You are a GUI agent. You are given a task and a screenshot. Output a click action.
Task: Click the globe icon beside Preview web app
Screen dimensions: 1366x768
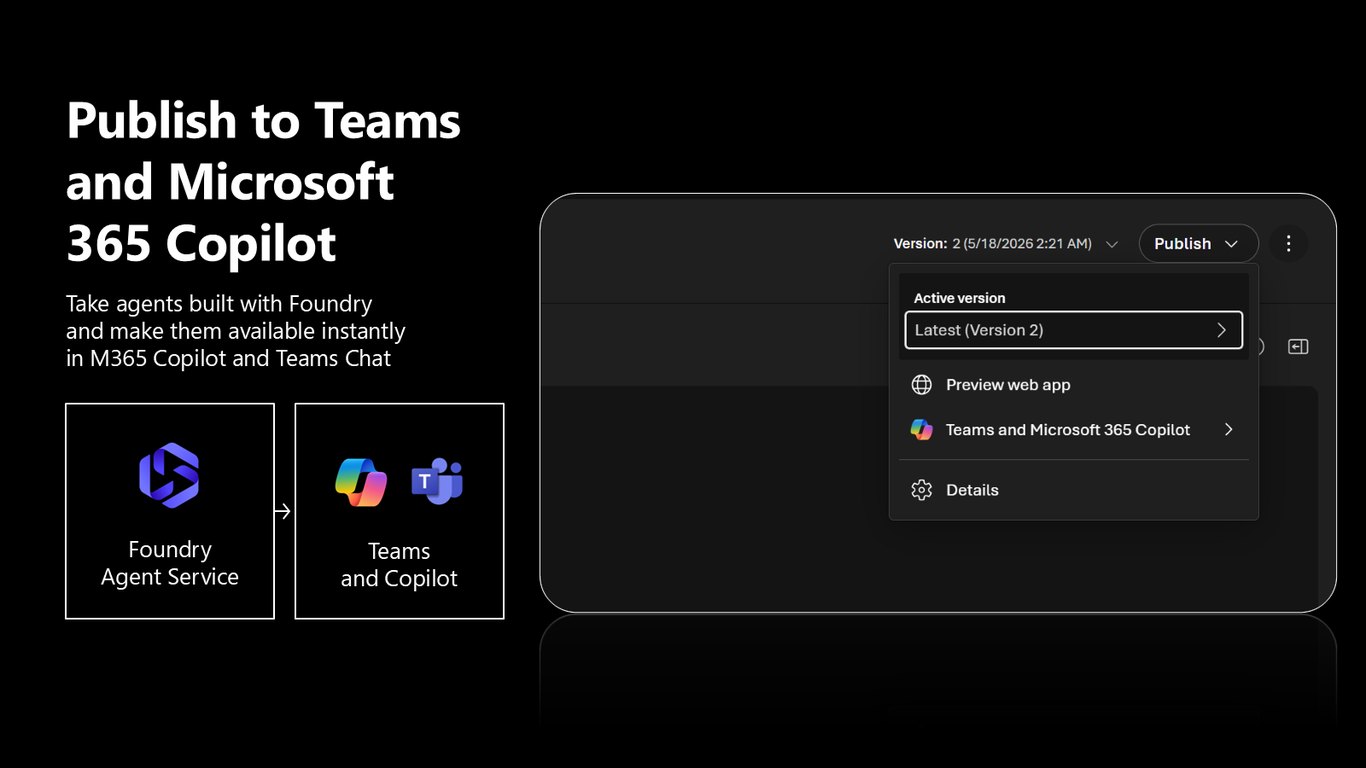pyautogui.click(x=921, y=385)
